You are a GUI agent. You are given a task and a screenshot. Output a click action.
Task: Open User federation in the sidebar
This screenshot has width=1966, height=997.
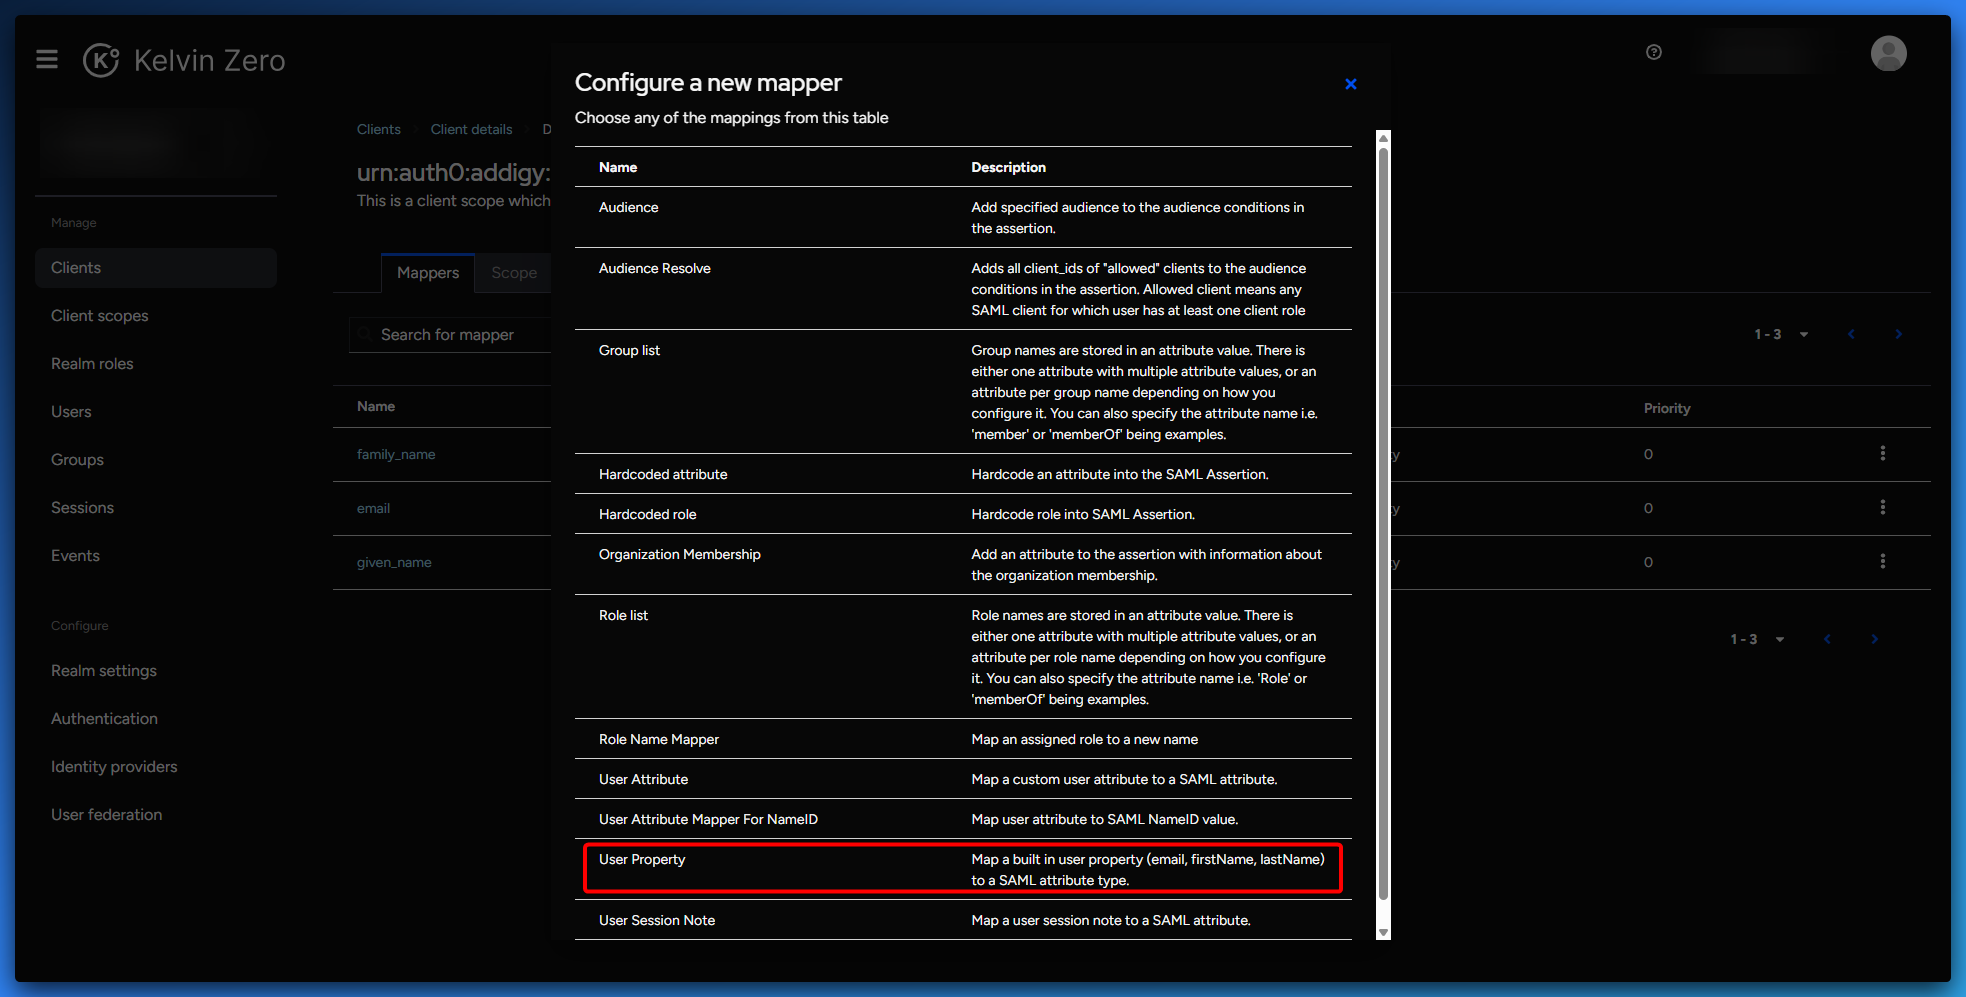click(156, 815)
